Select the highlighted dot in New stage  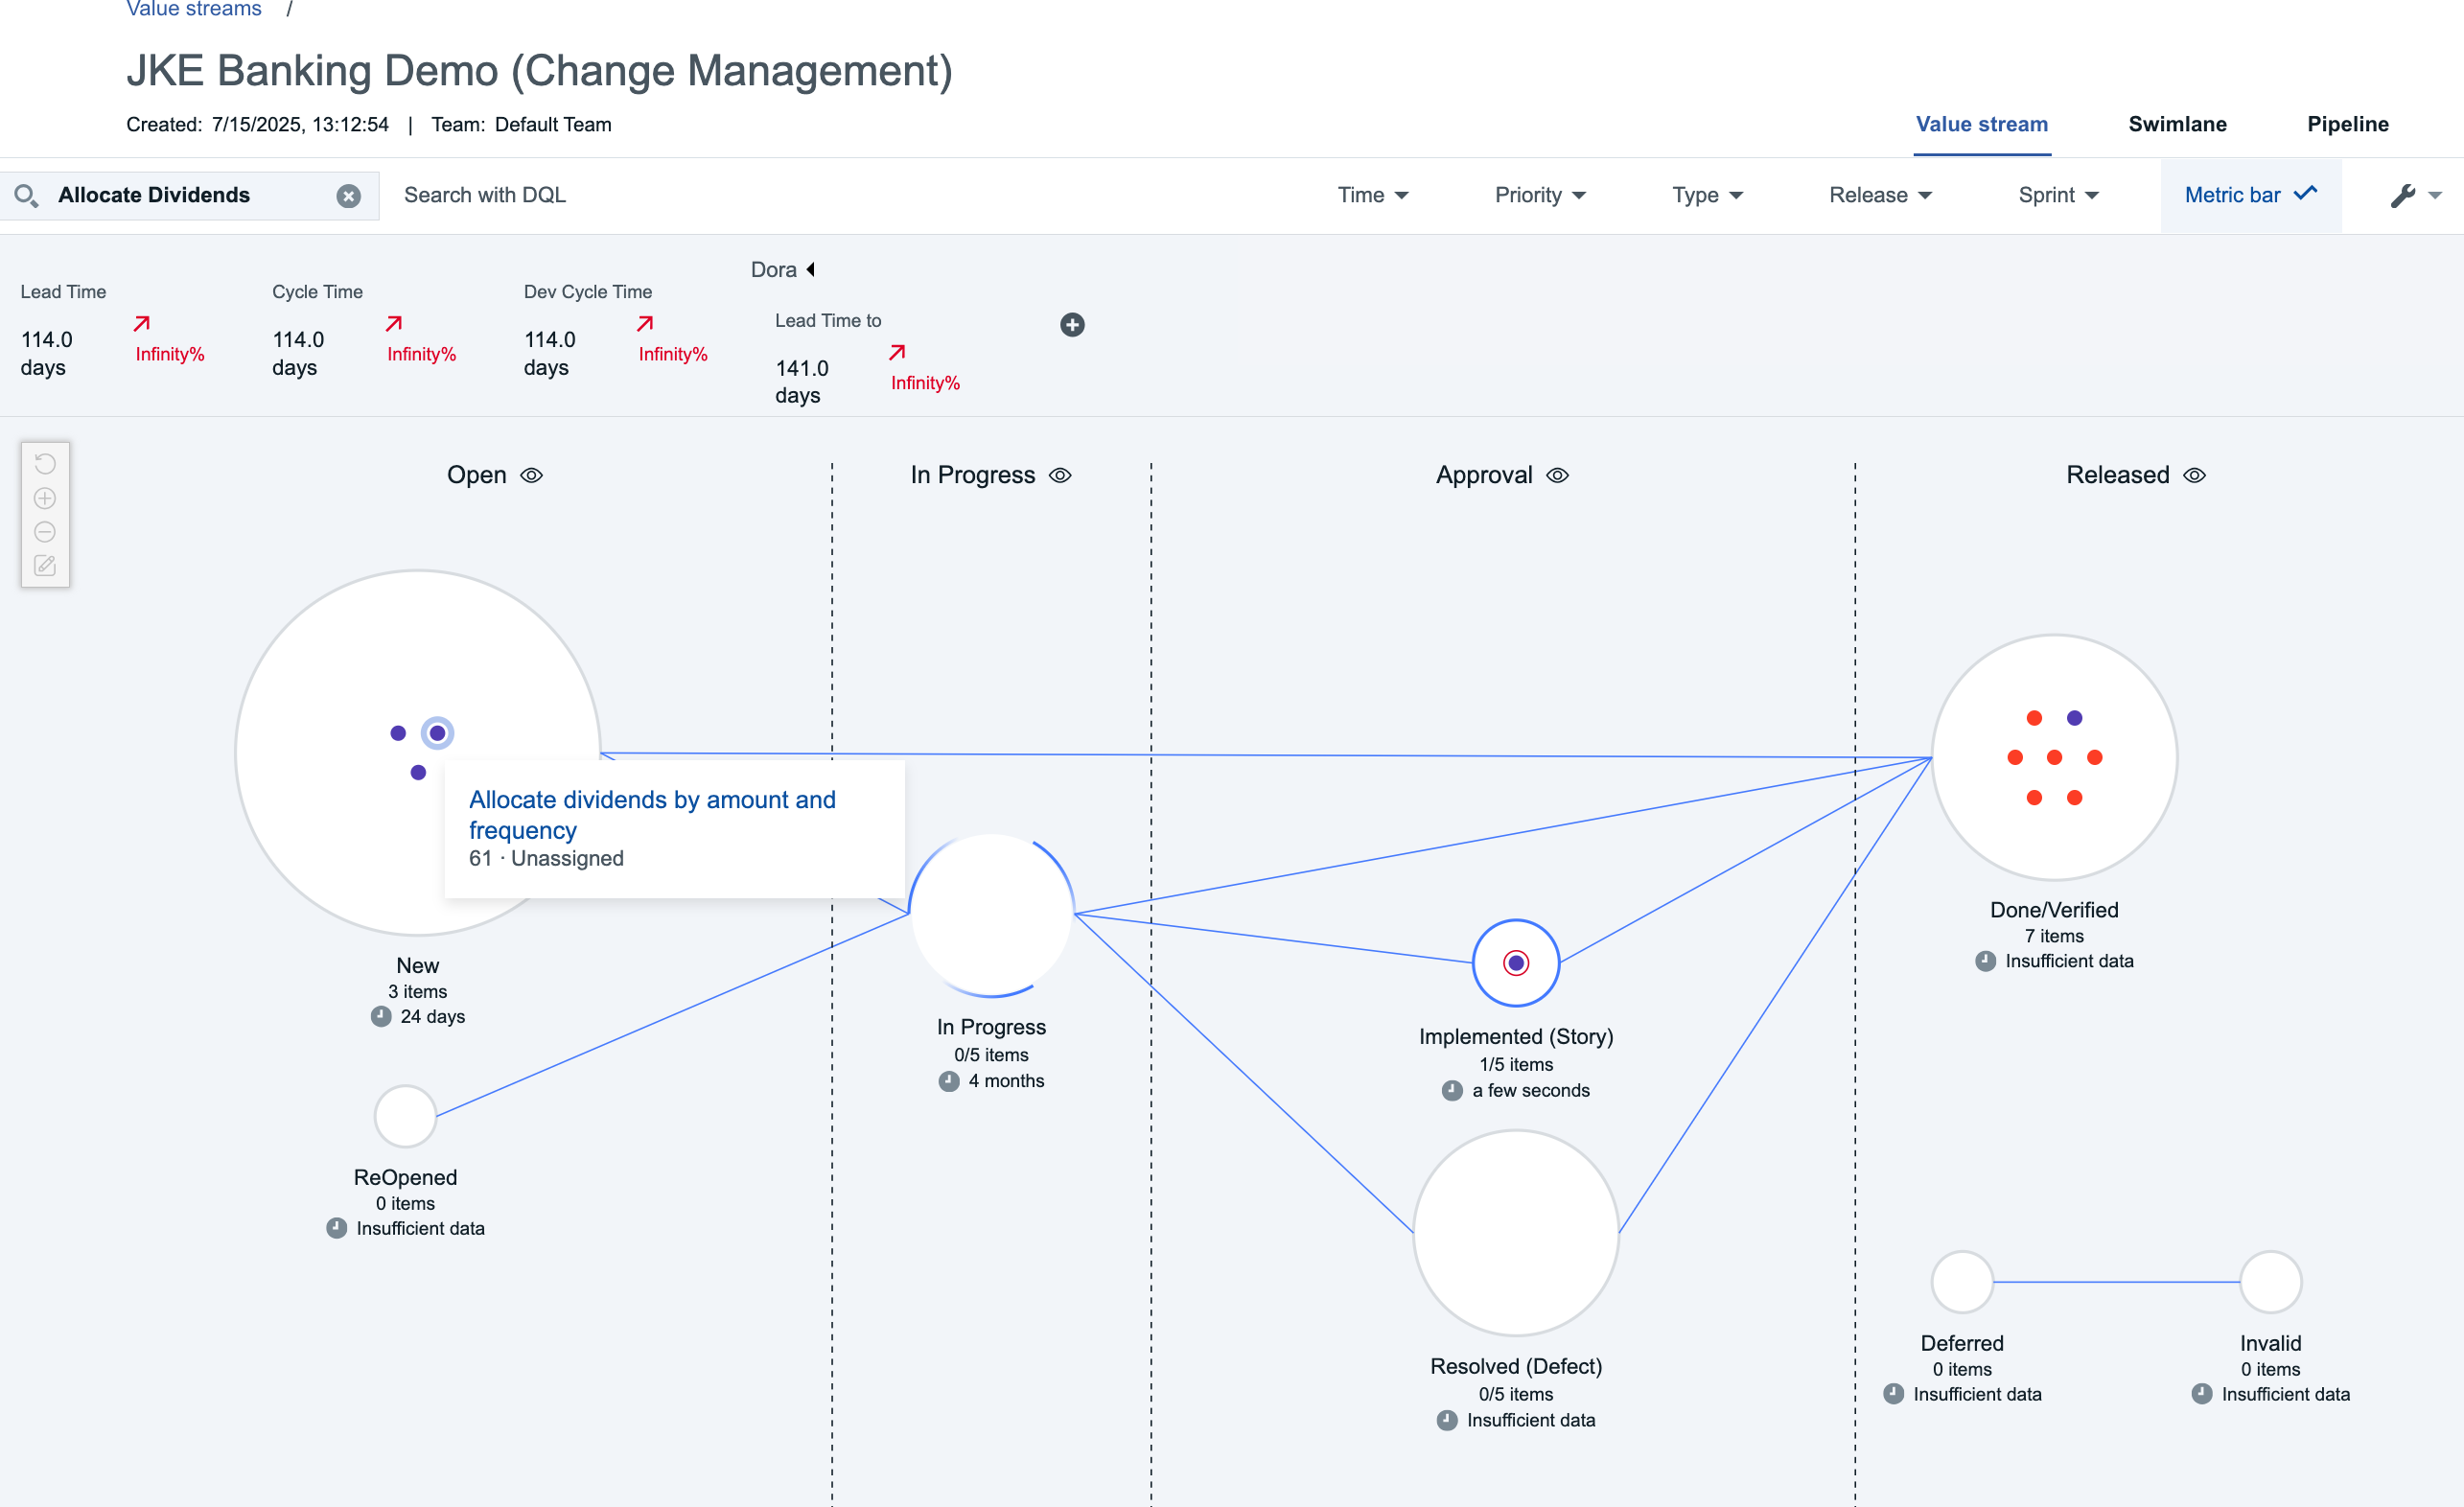pos(437,733)
